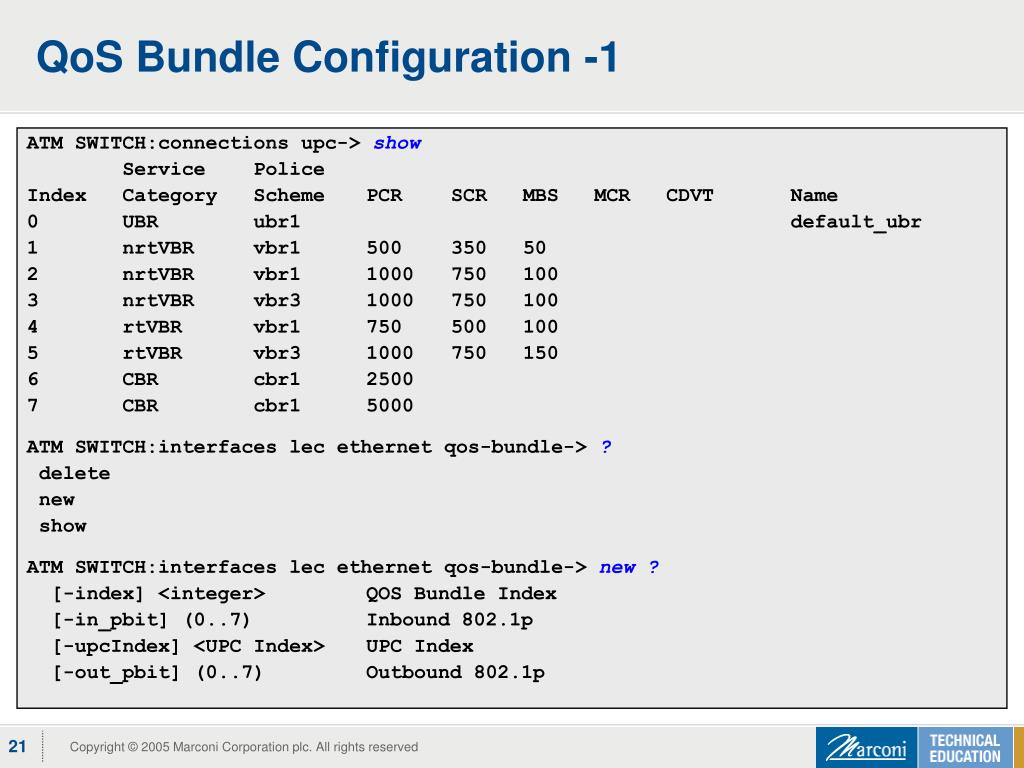
Task: Click the 'MBS' column header
Action: tap(540, 195)
